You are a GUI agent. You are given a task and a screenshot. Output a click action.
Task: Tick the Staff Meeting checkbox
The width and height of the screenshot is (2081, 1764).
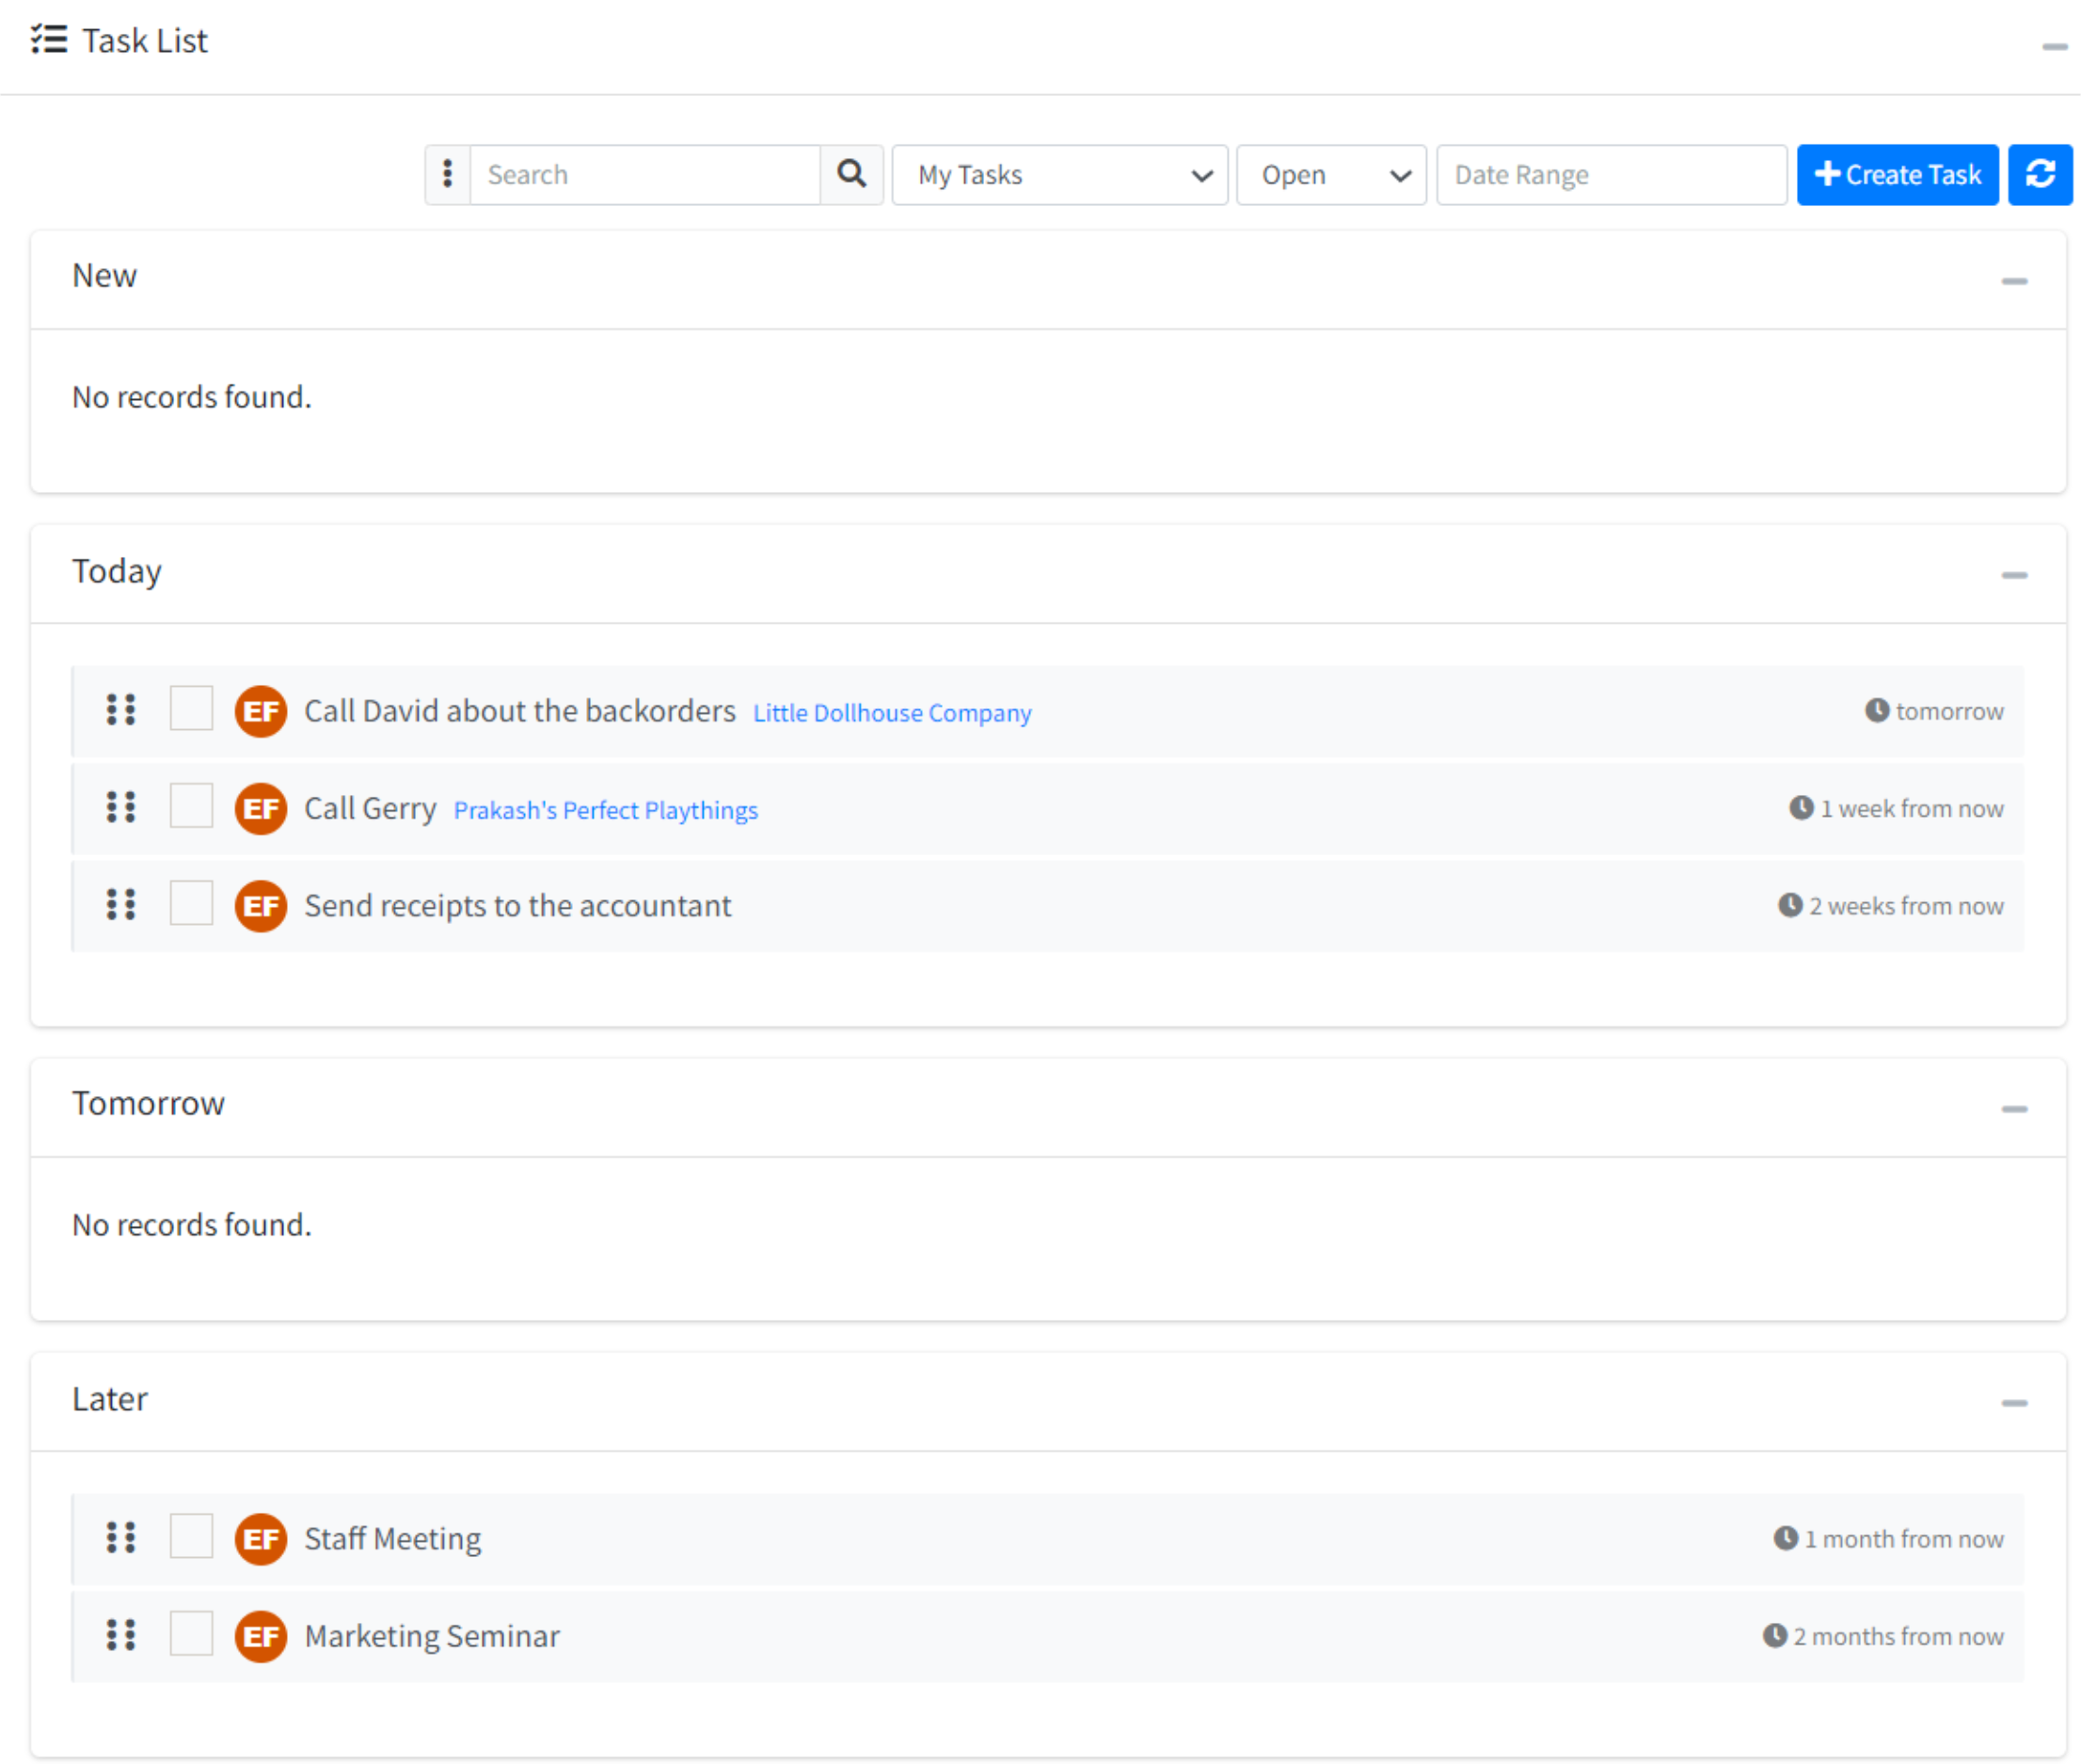[191, 1535]
